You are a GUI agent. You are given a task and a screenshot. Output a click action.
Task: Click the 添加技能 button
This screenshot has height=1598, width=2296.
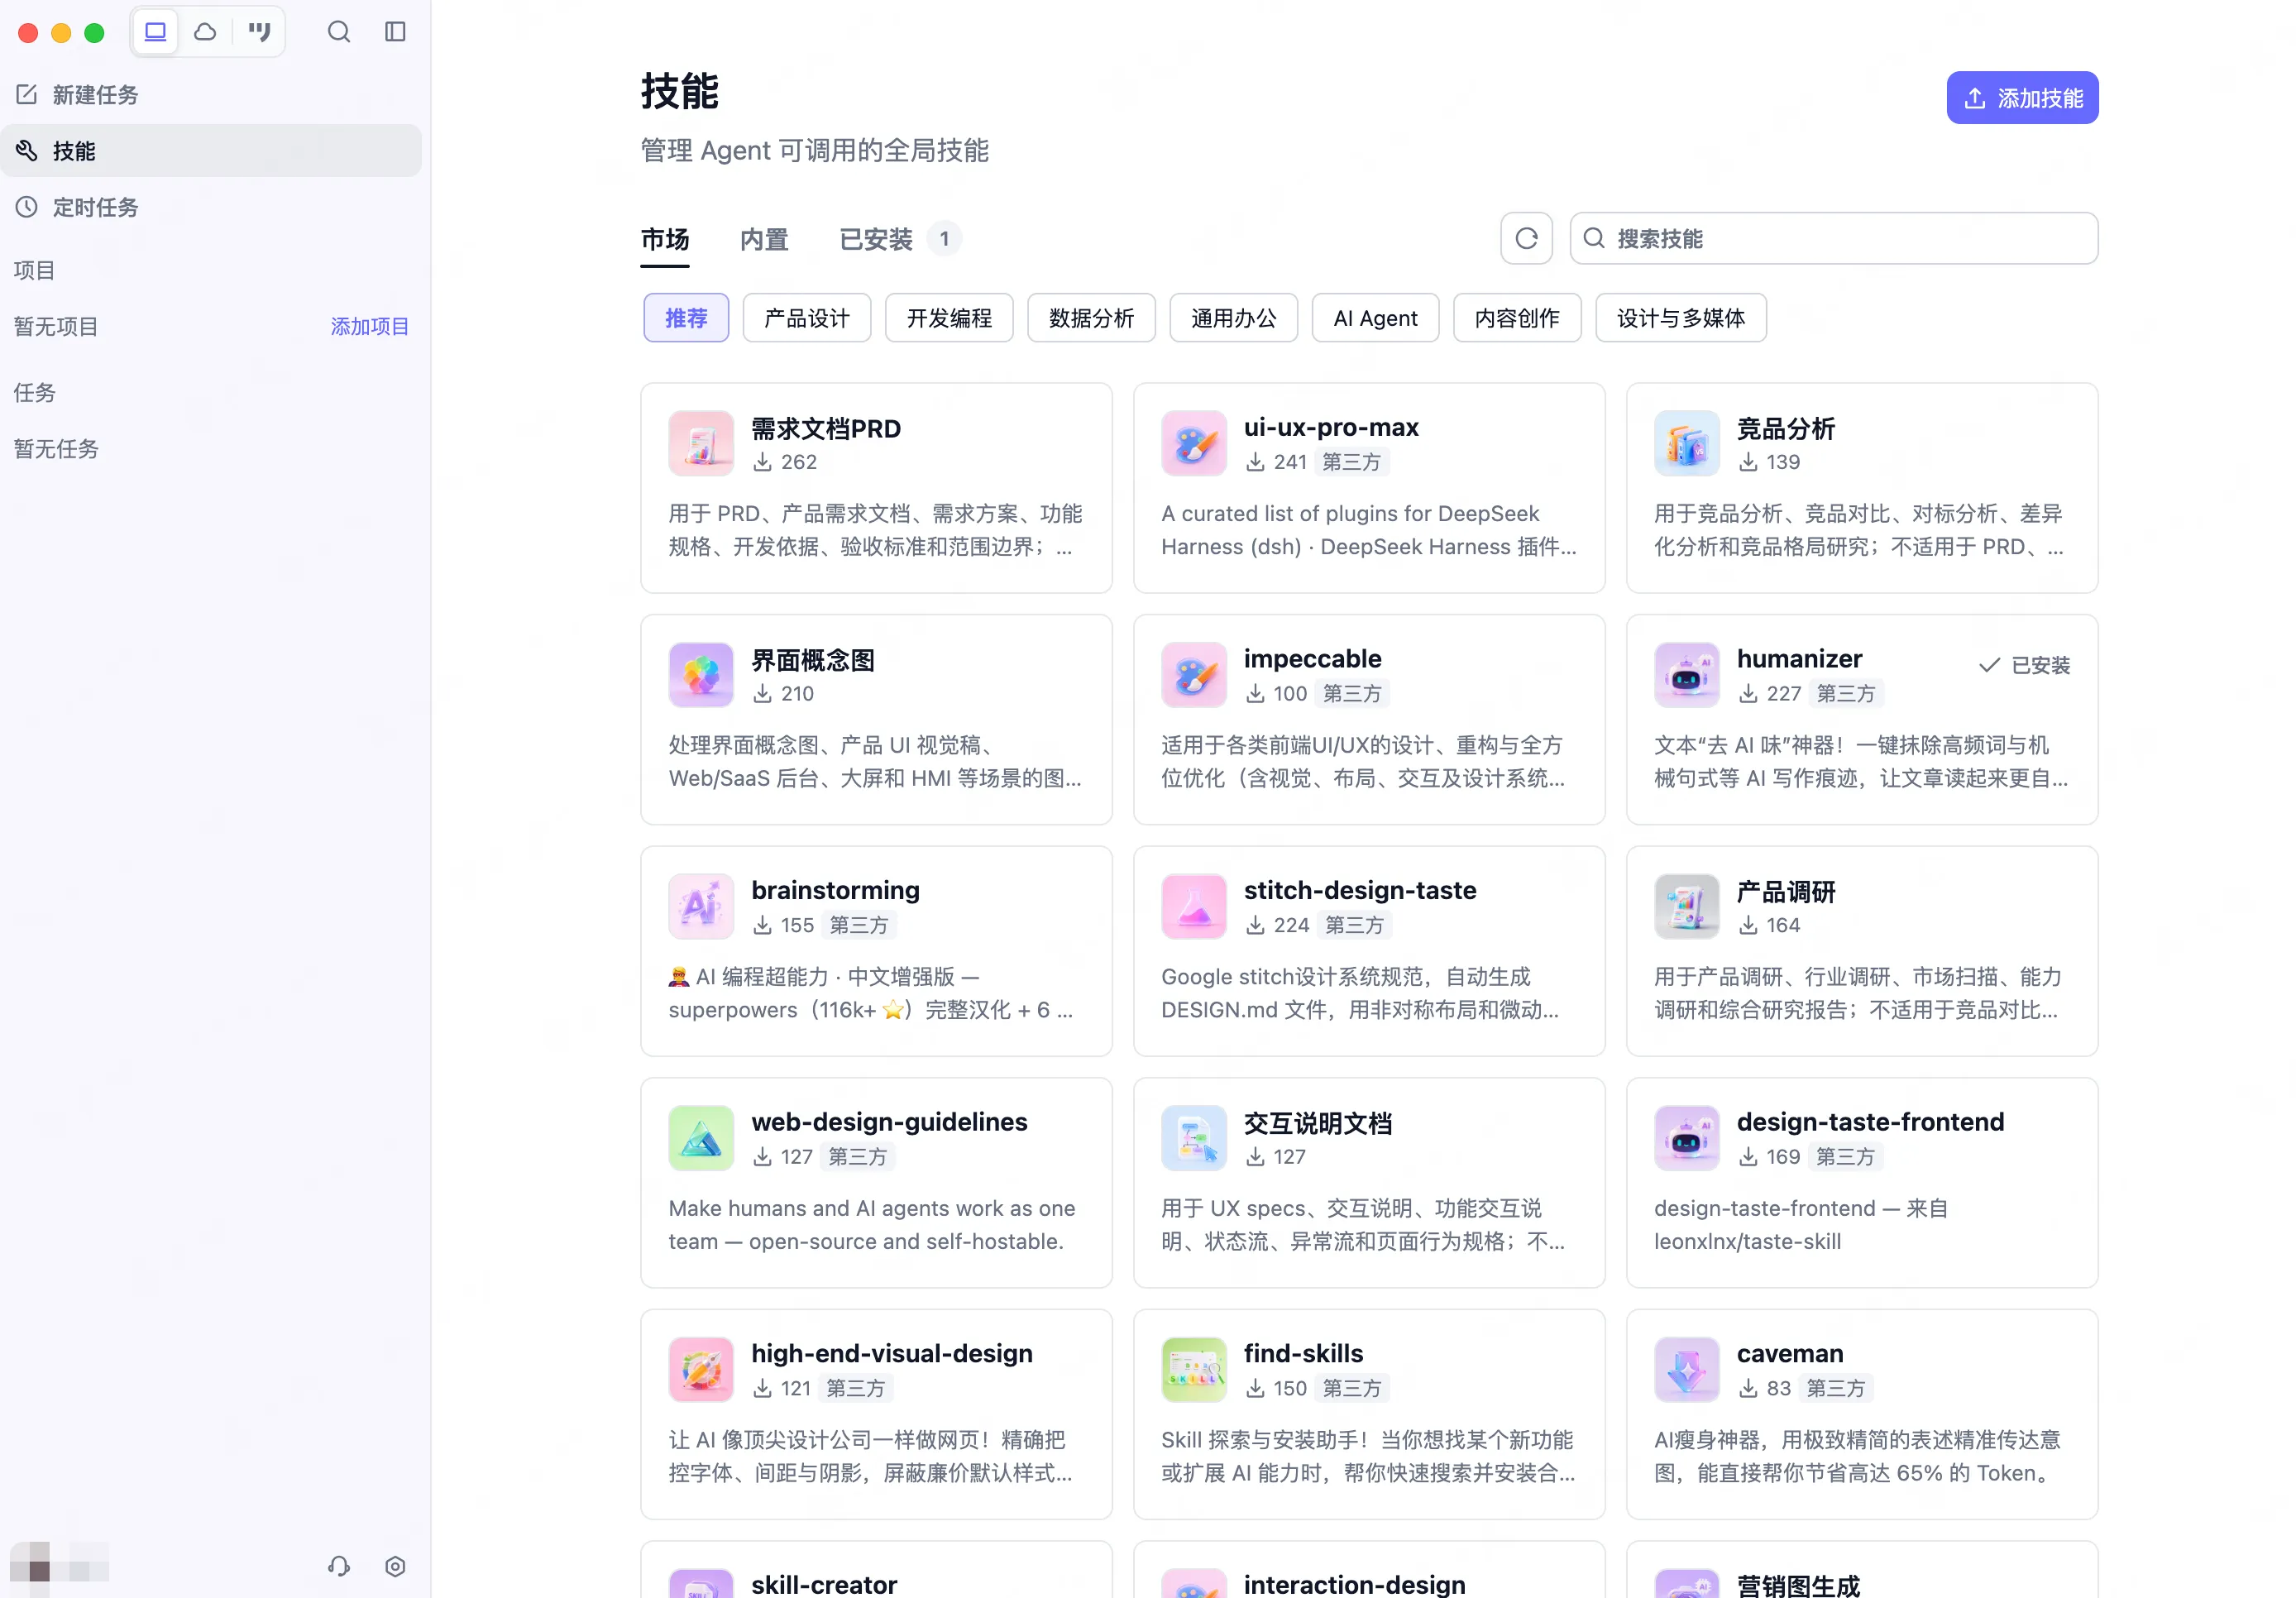[x=2022, y=98]
